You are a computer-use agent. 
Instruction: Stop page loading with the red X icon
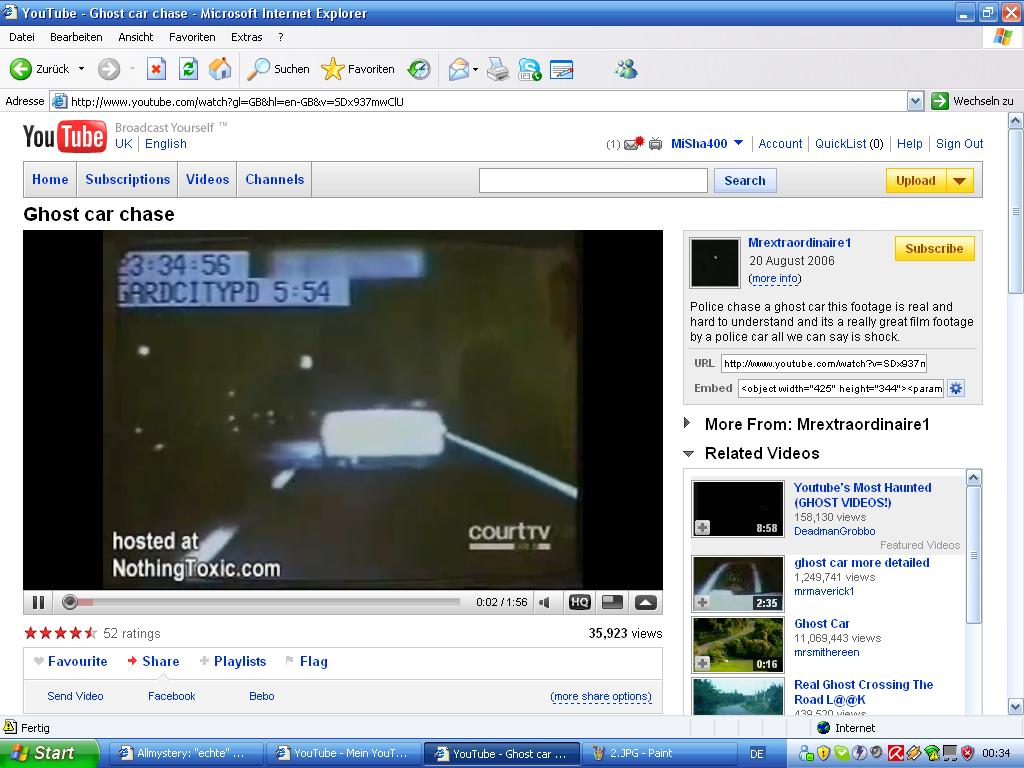tap(156, 69)
